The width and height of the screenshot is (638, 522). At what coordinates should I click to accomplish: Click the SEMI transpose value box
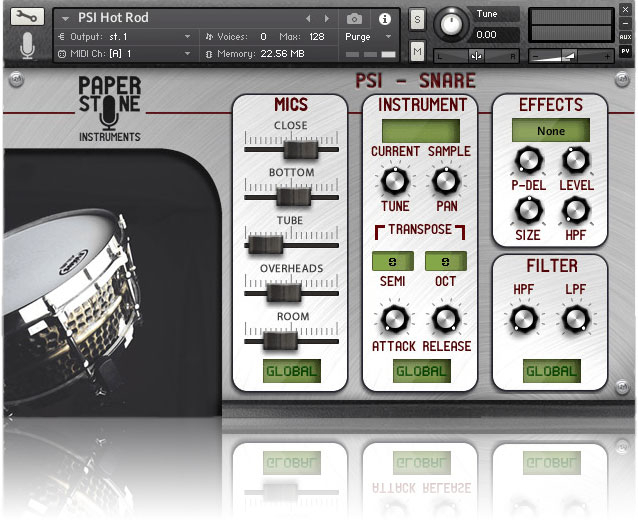[x=392, y=261]
